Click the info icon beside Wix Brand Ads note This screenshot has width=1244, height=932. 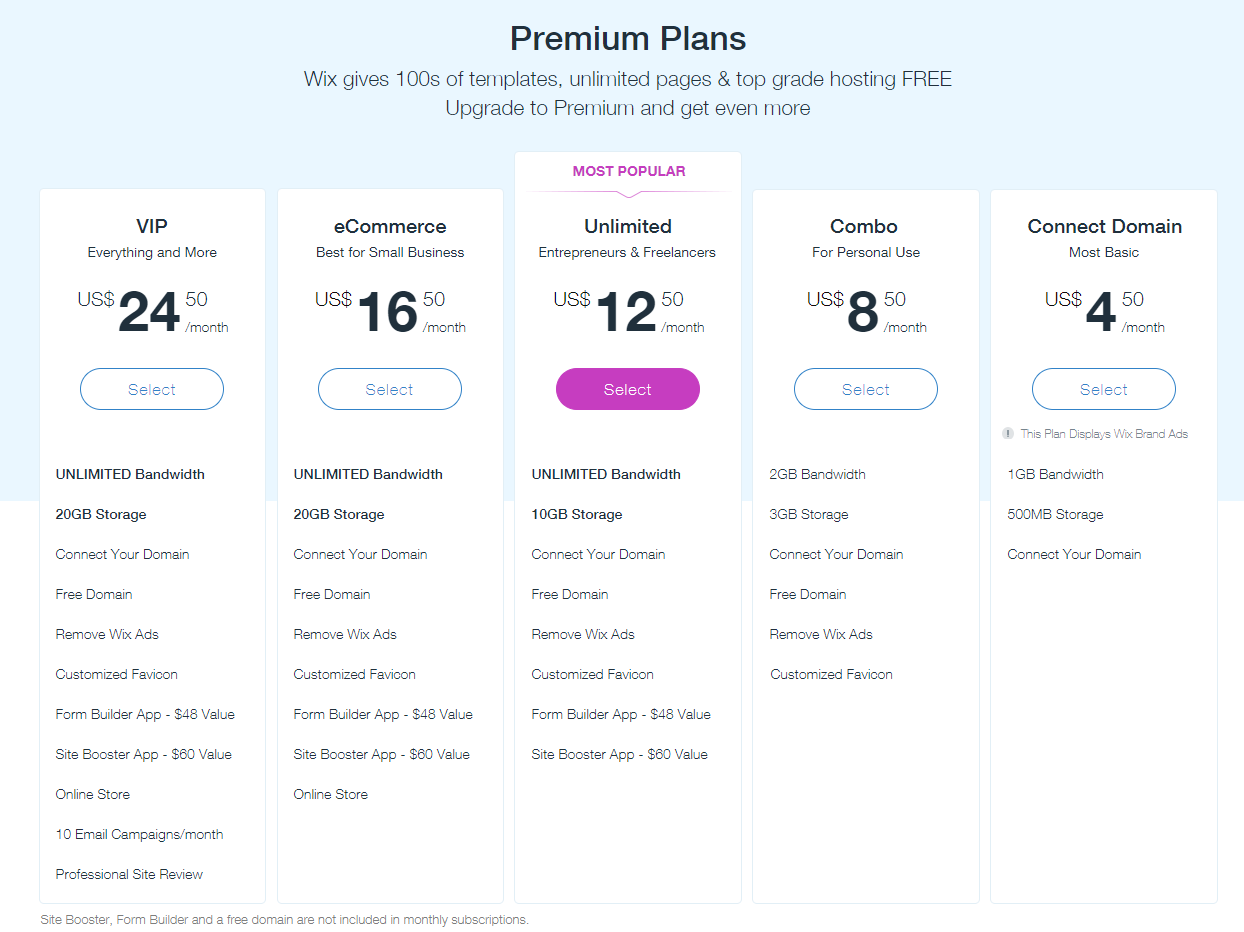point(1008,434)
